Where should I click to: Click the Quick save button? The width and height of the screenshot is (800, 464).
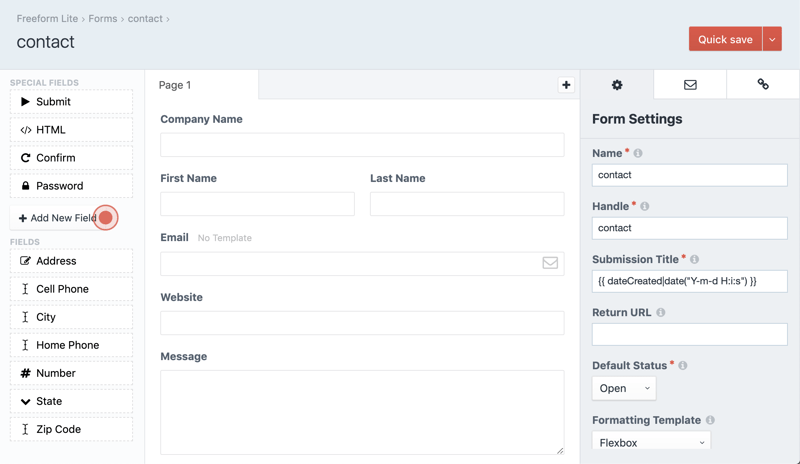725,39
